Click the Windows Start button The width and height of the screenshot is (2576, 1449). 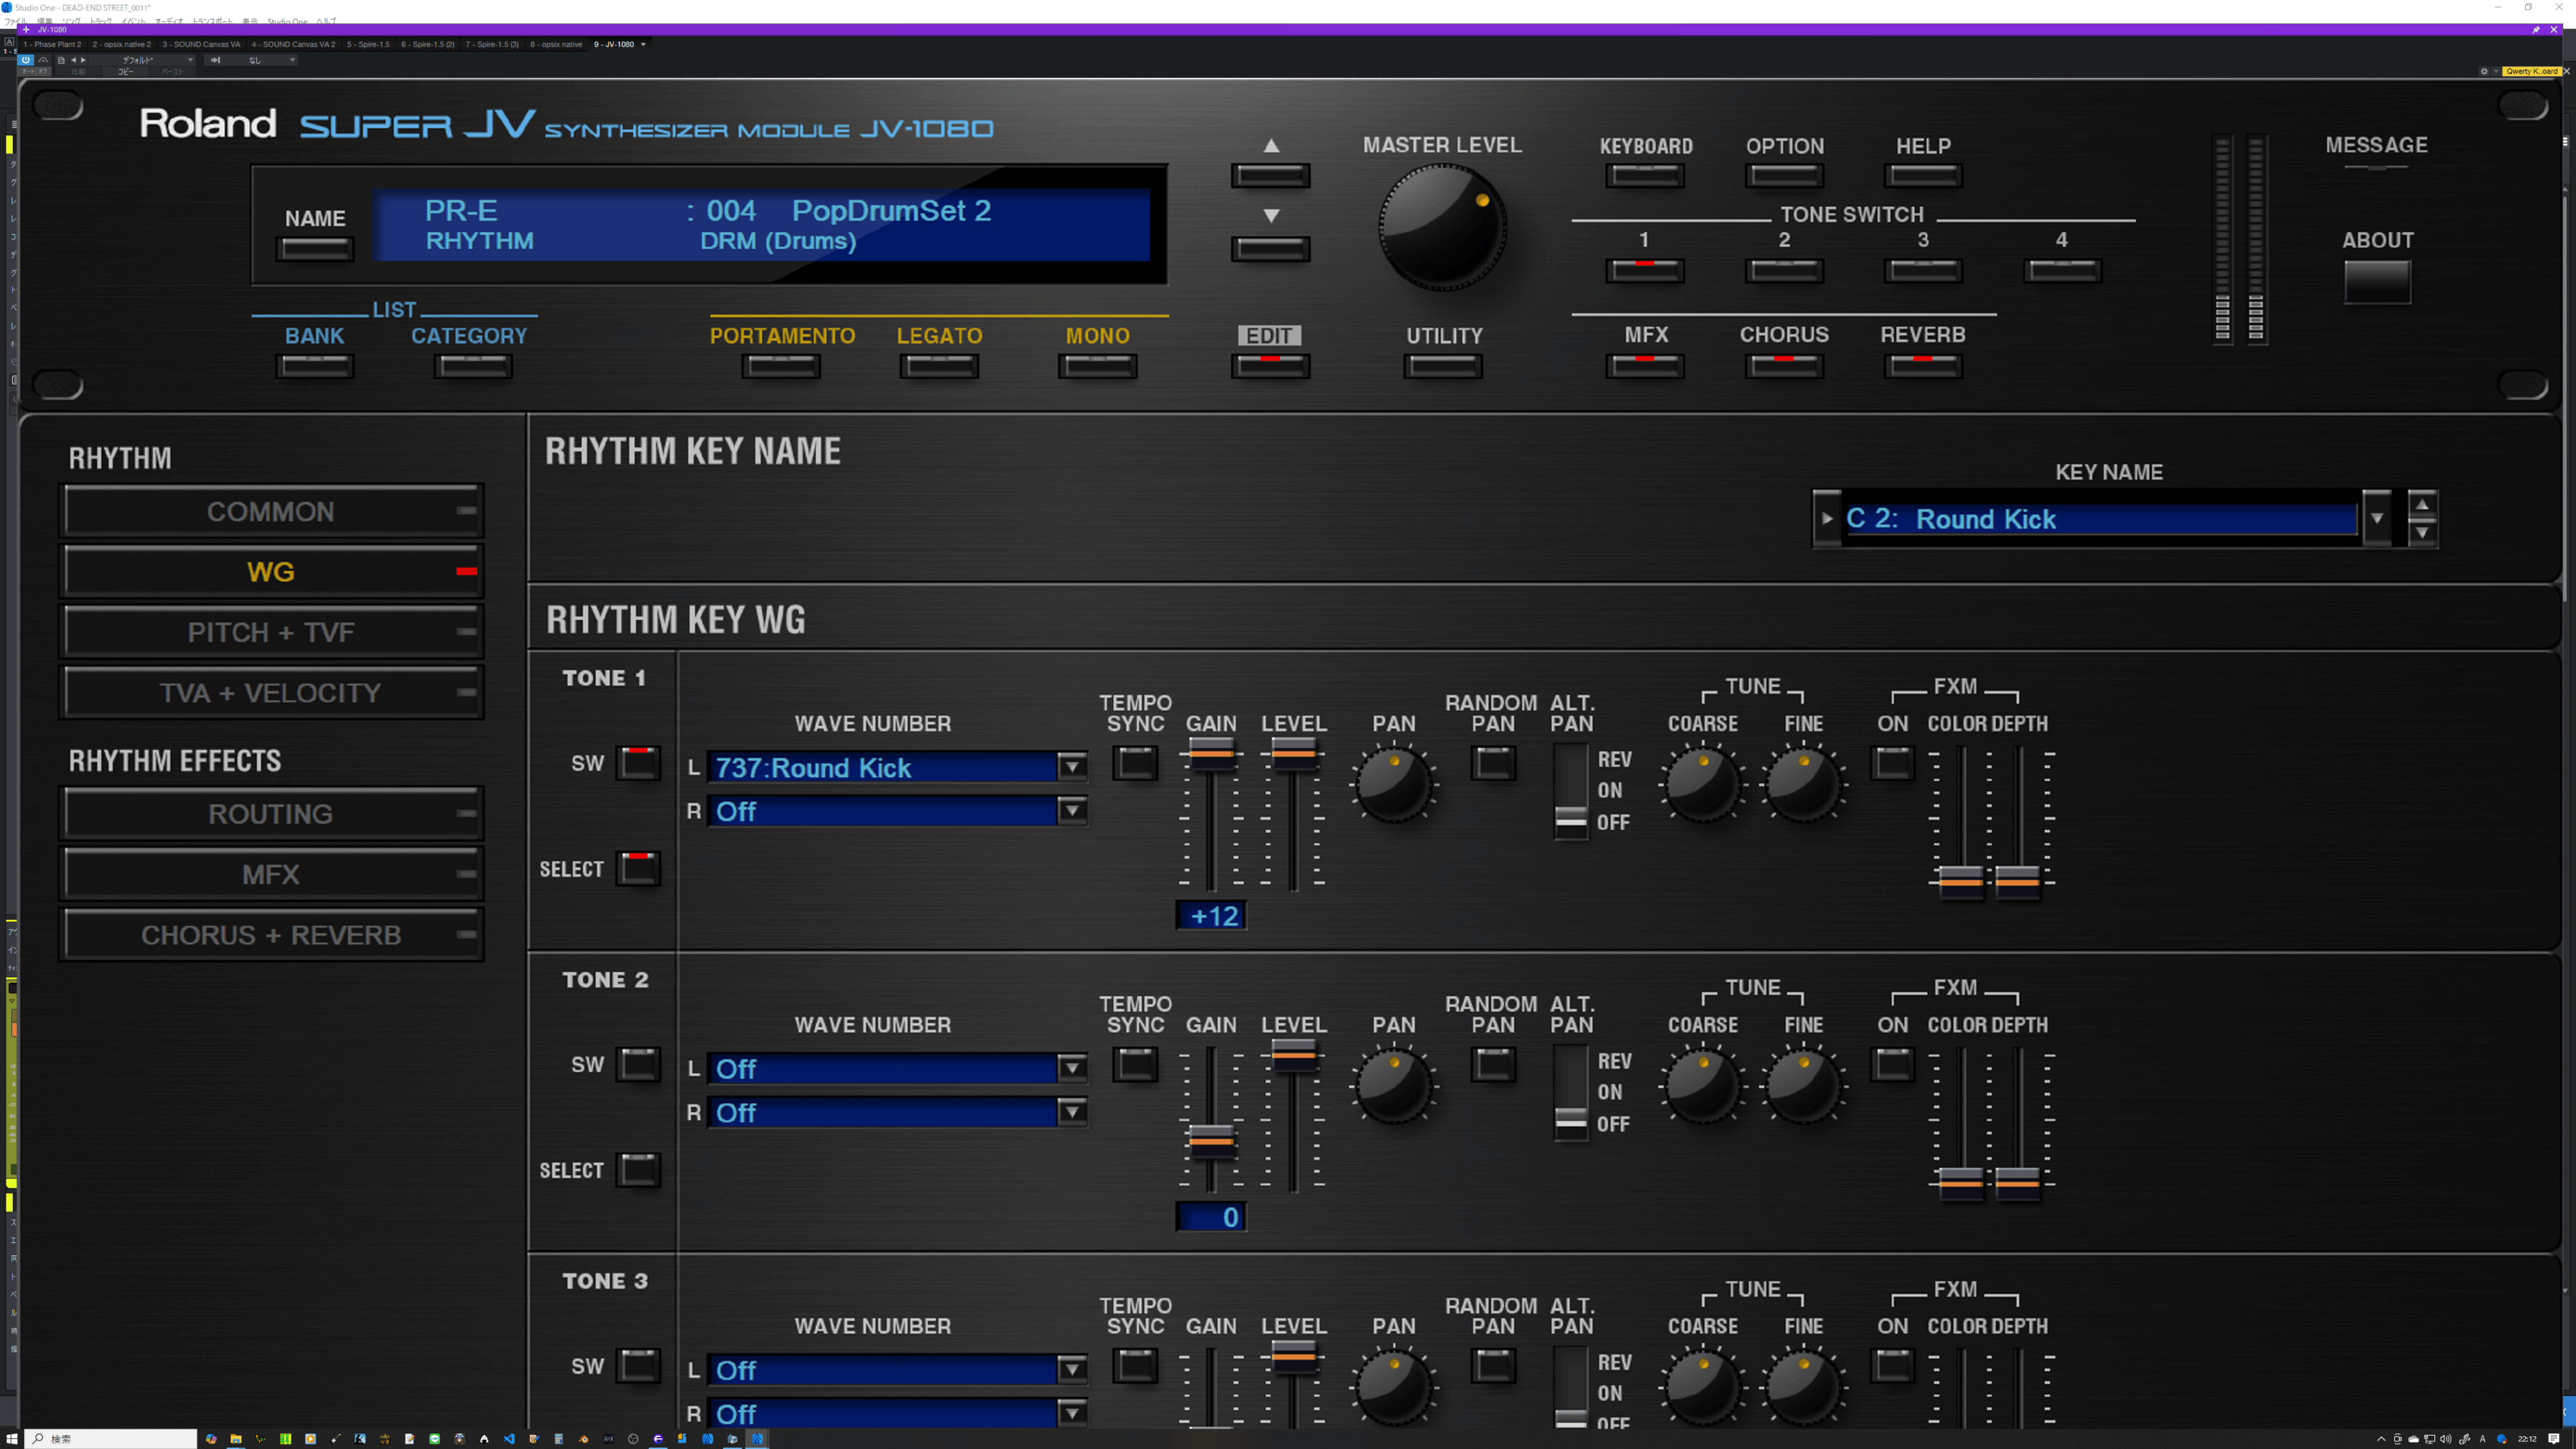pos(12,1439)
